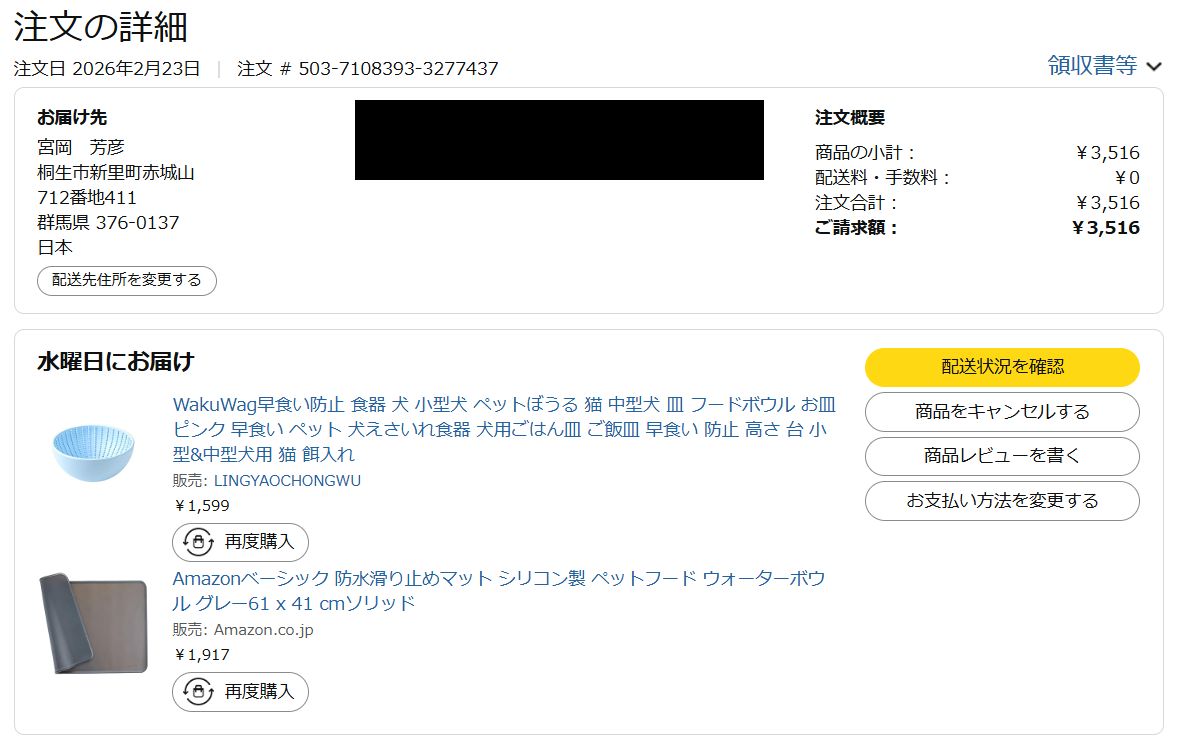Screen dimensions: 1177x747
Task: Open 商品レビューを書く to write a review
Action: [x=1002, y=456]
